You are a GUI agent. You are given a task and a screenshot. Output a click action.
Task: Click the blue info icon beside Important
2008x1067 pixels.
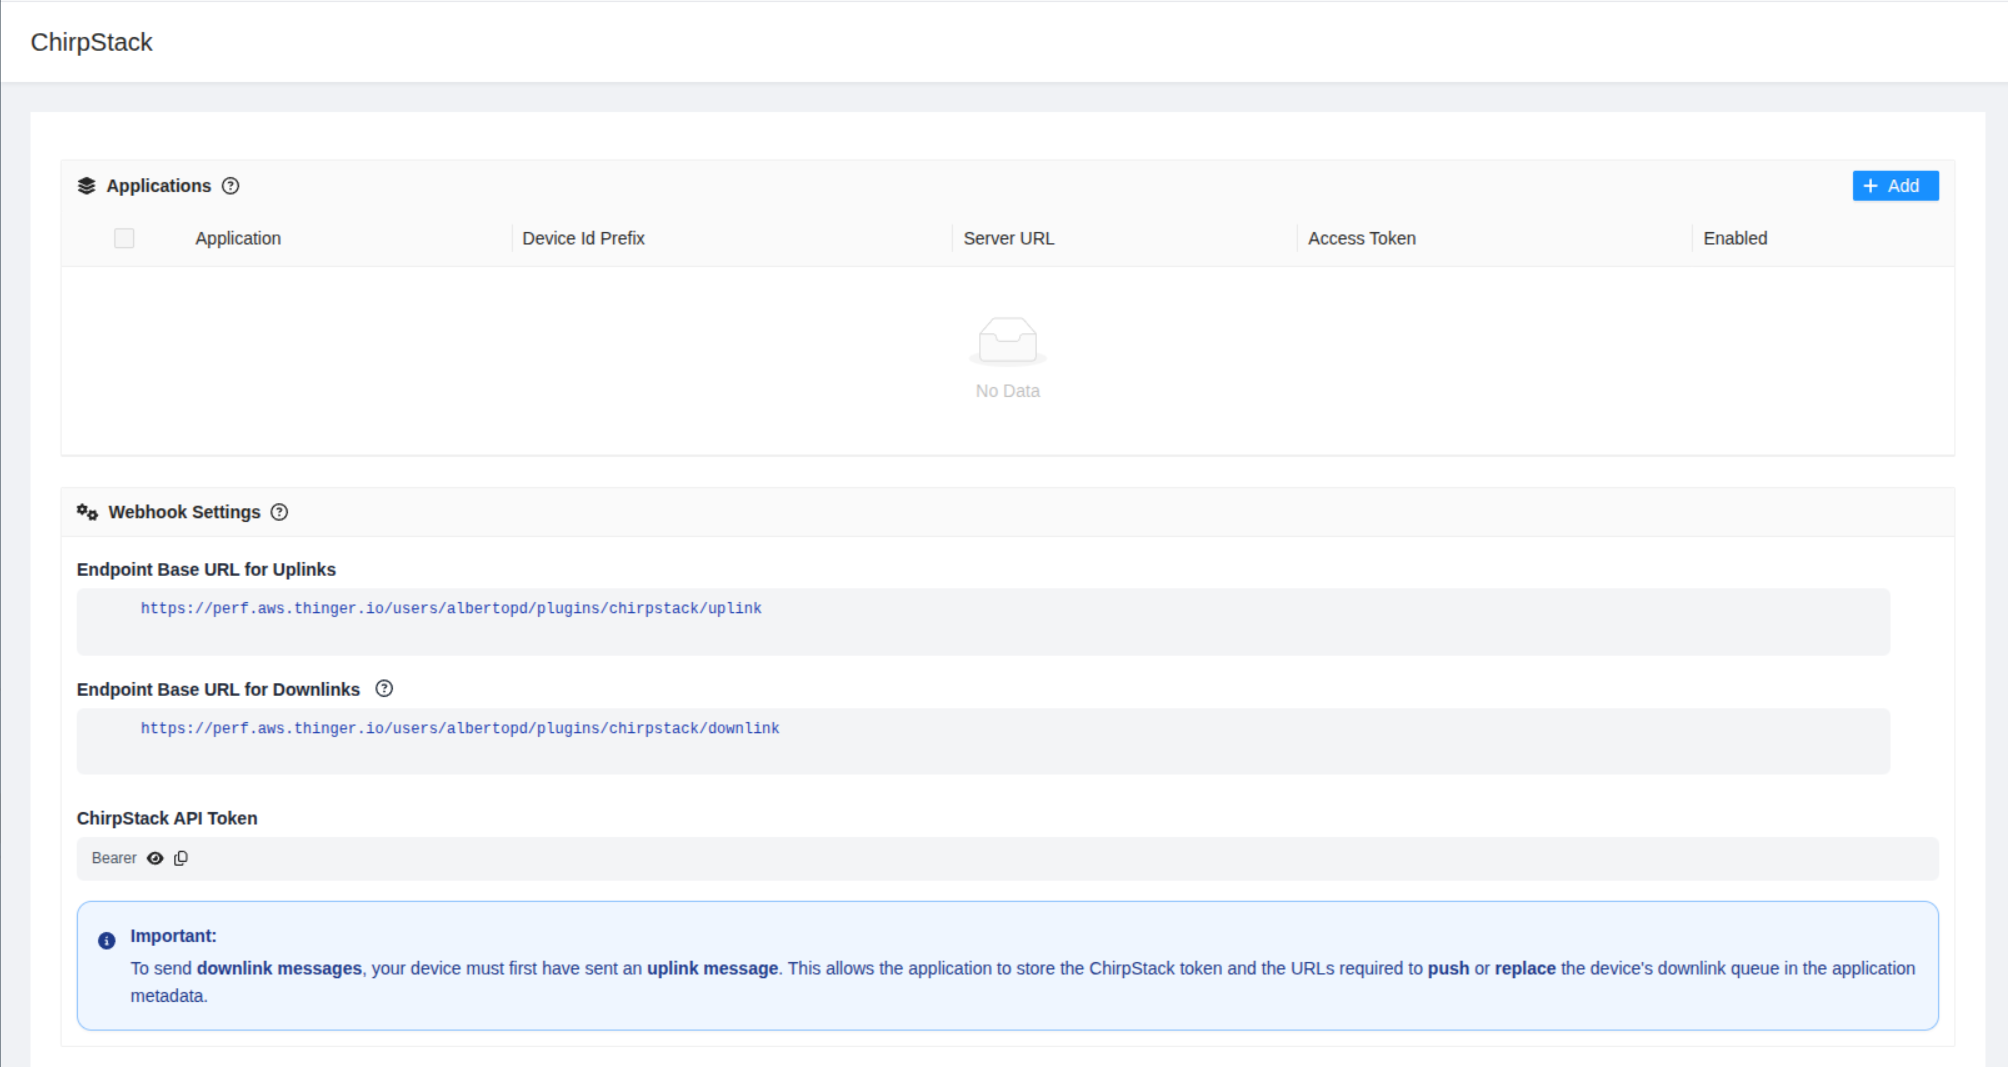107,941
